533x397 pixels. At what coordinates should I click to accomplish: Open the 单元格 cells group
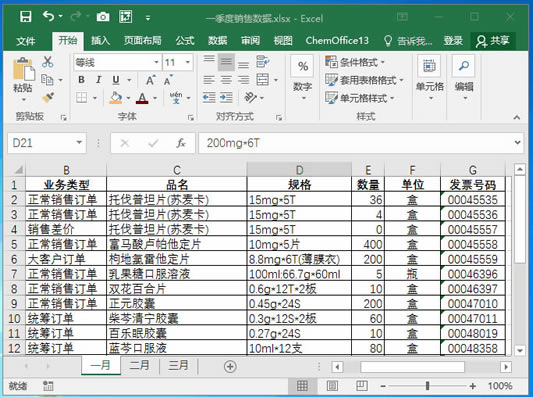click(430, 79)
